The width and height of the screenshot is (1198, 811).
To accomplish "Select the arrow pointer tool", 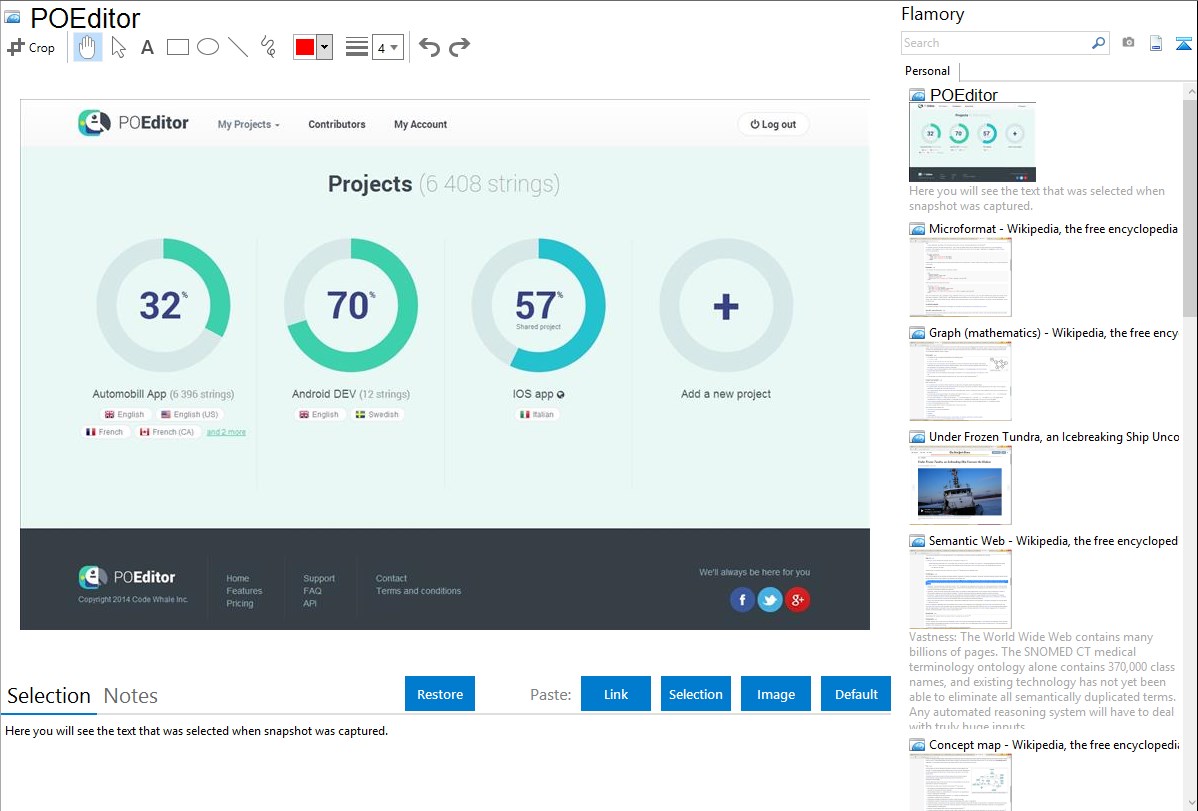I will (x=118, y=47).
